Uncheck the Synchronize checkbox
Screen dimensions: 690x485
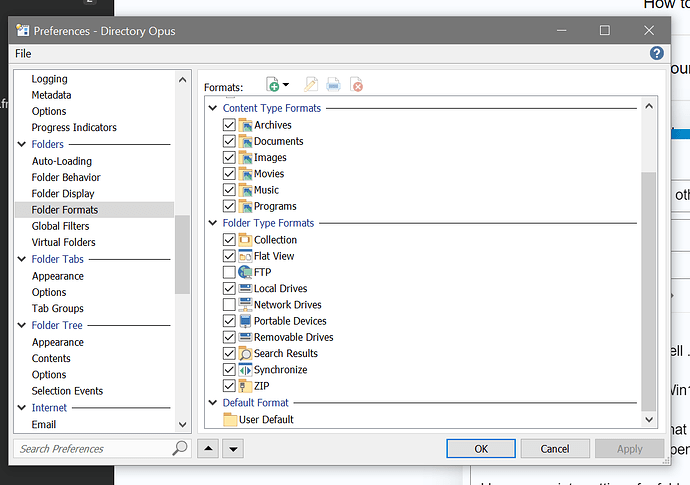tap(229, 370)
